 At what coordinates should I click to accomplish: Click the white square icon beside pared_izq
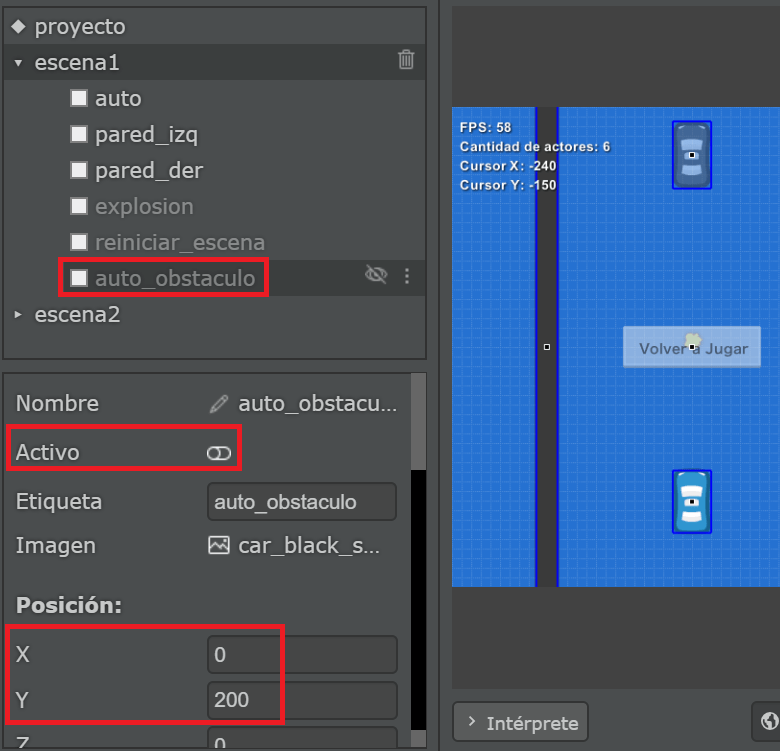(x=79, y=134)
